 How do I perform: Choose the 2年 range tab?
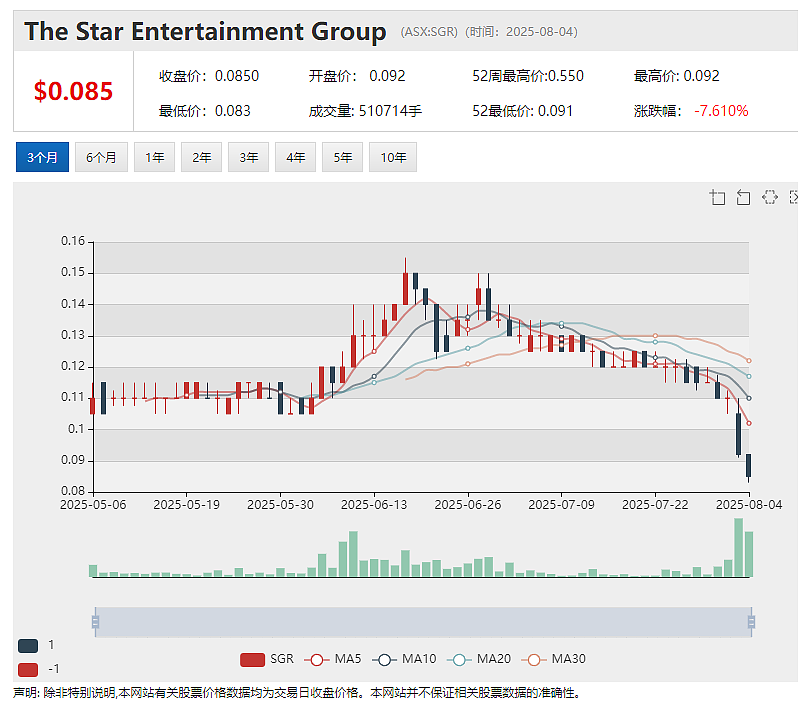click(201, 157)
